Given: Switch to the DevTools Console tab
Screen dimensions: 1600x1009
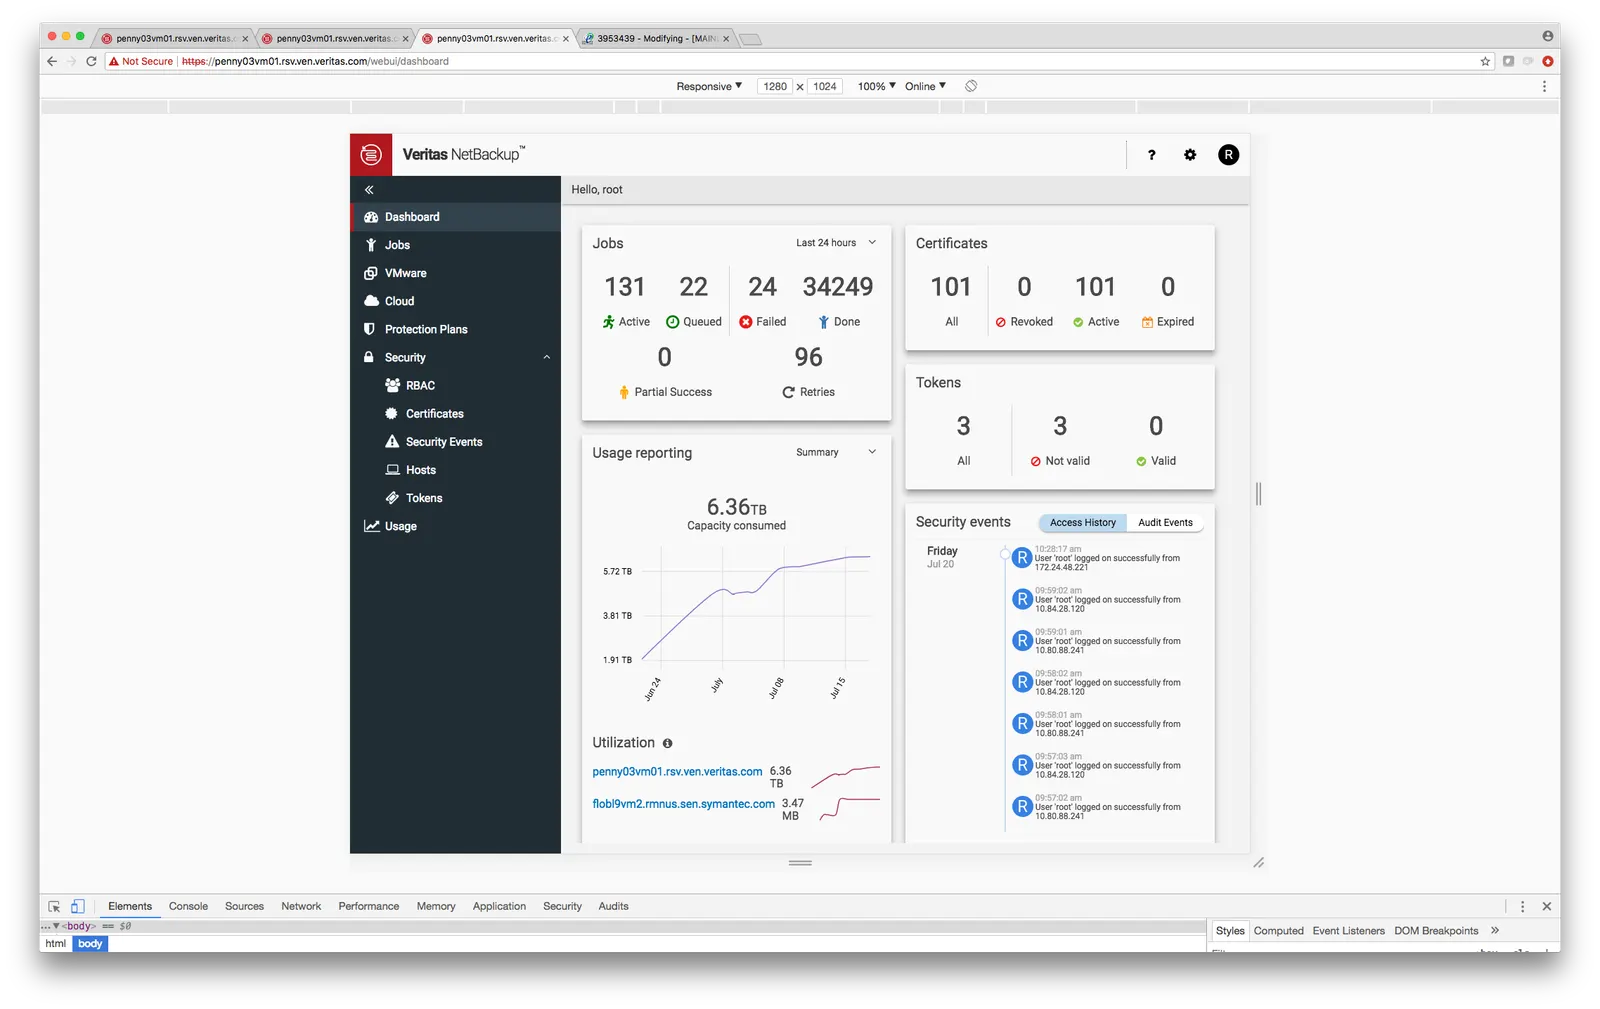Looking at the screenshot, I should (x=188, y=906).
